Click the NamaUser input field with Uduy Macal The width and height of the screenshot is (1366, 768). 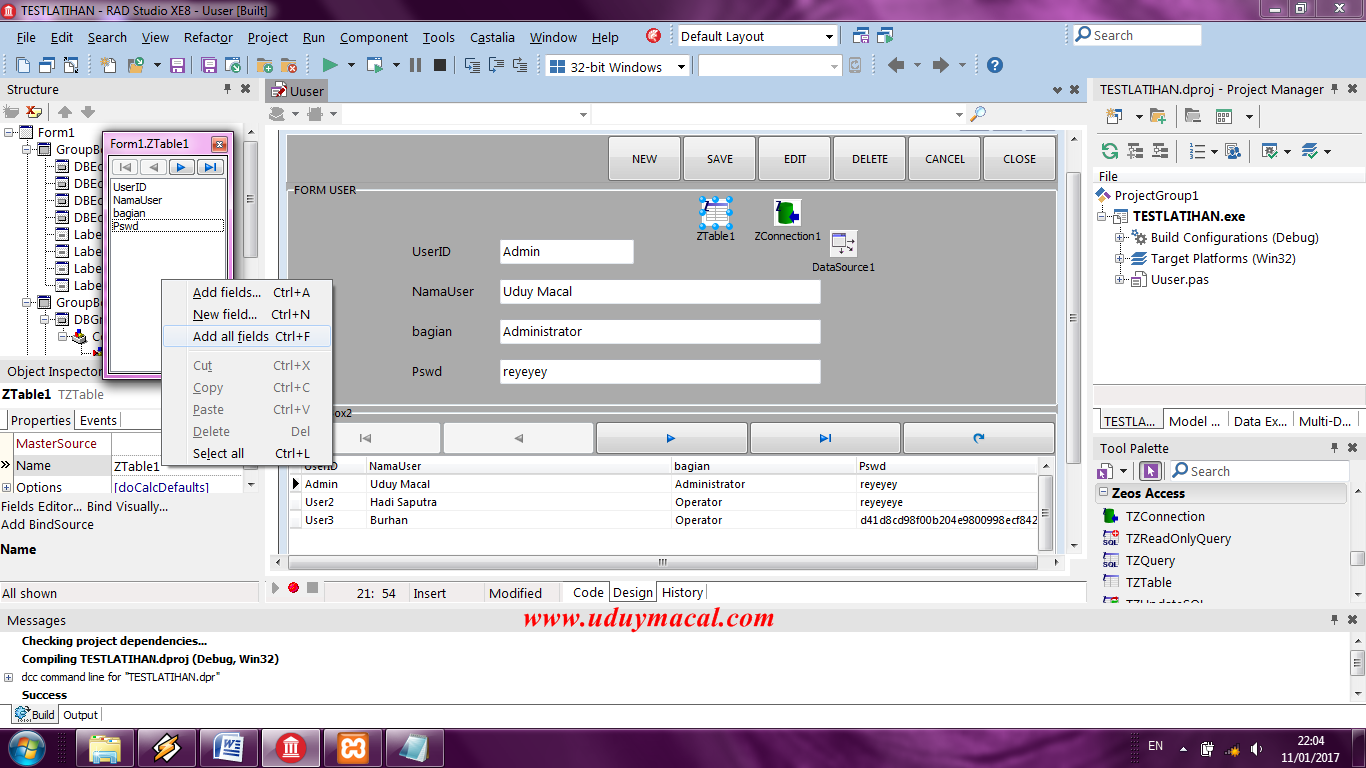660,292
